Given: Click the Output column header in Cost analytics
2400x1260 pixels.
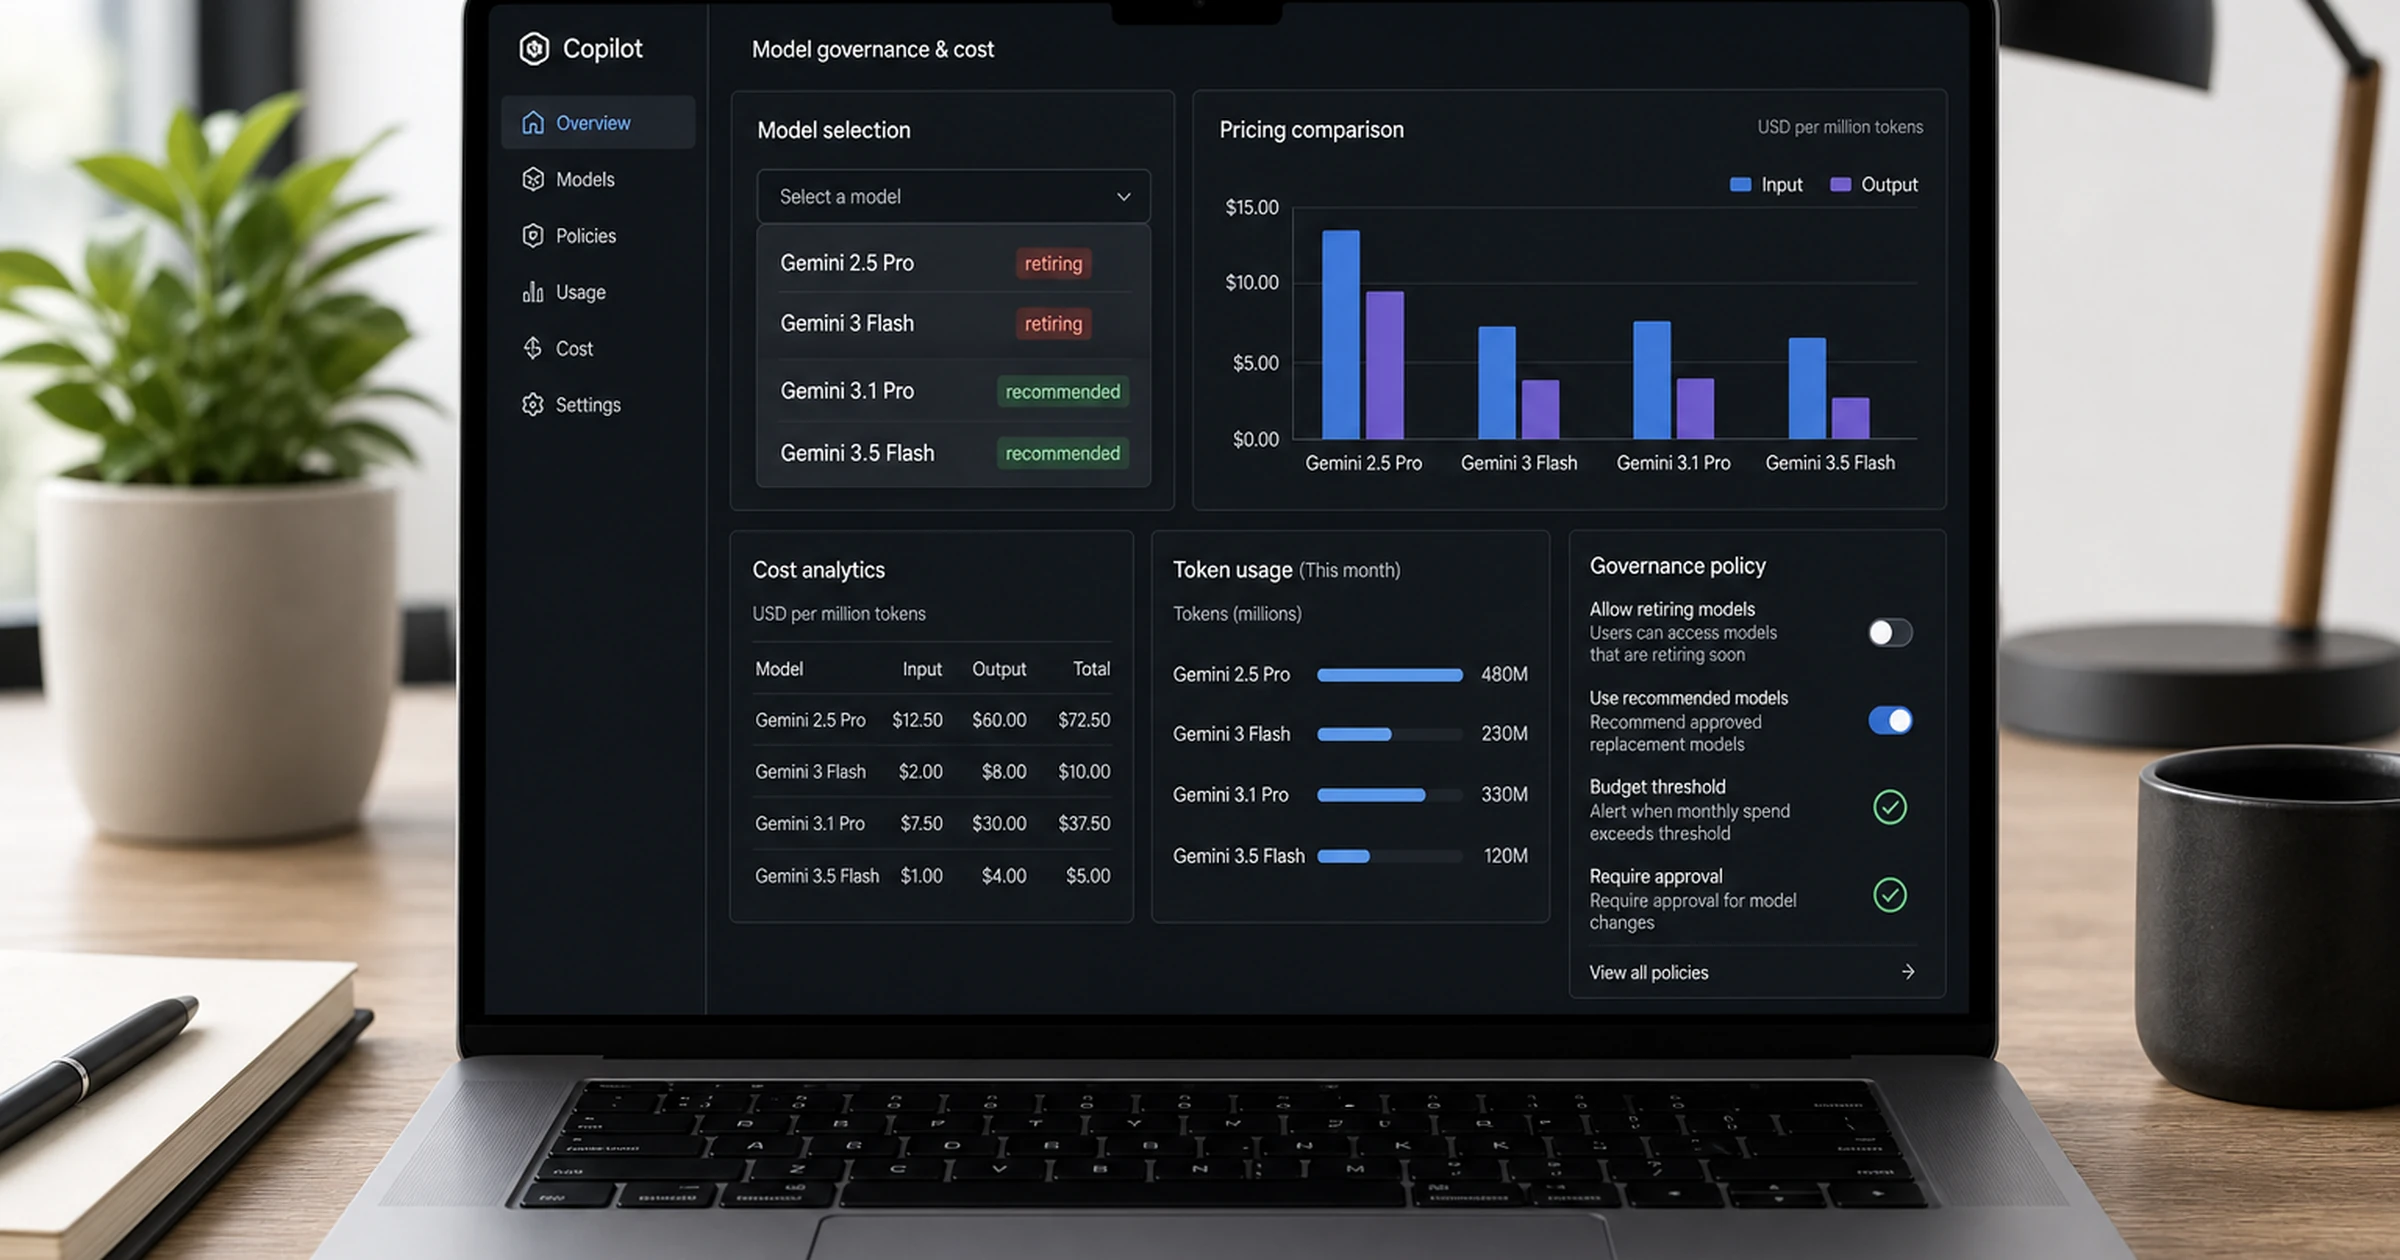Looking at the screenshot, I should point(999,669).
